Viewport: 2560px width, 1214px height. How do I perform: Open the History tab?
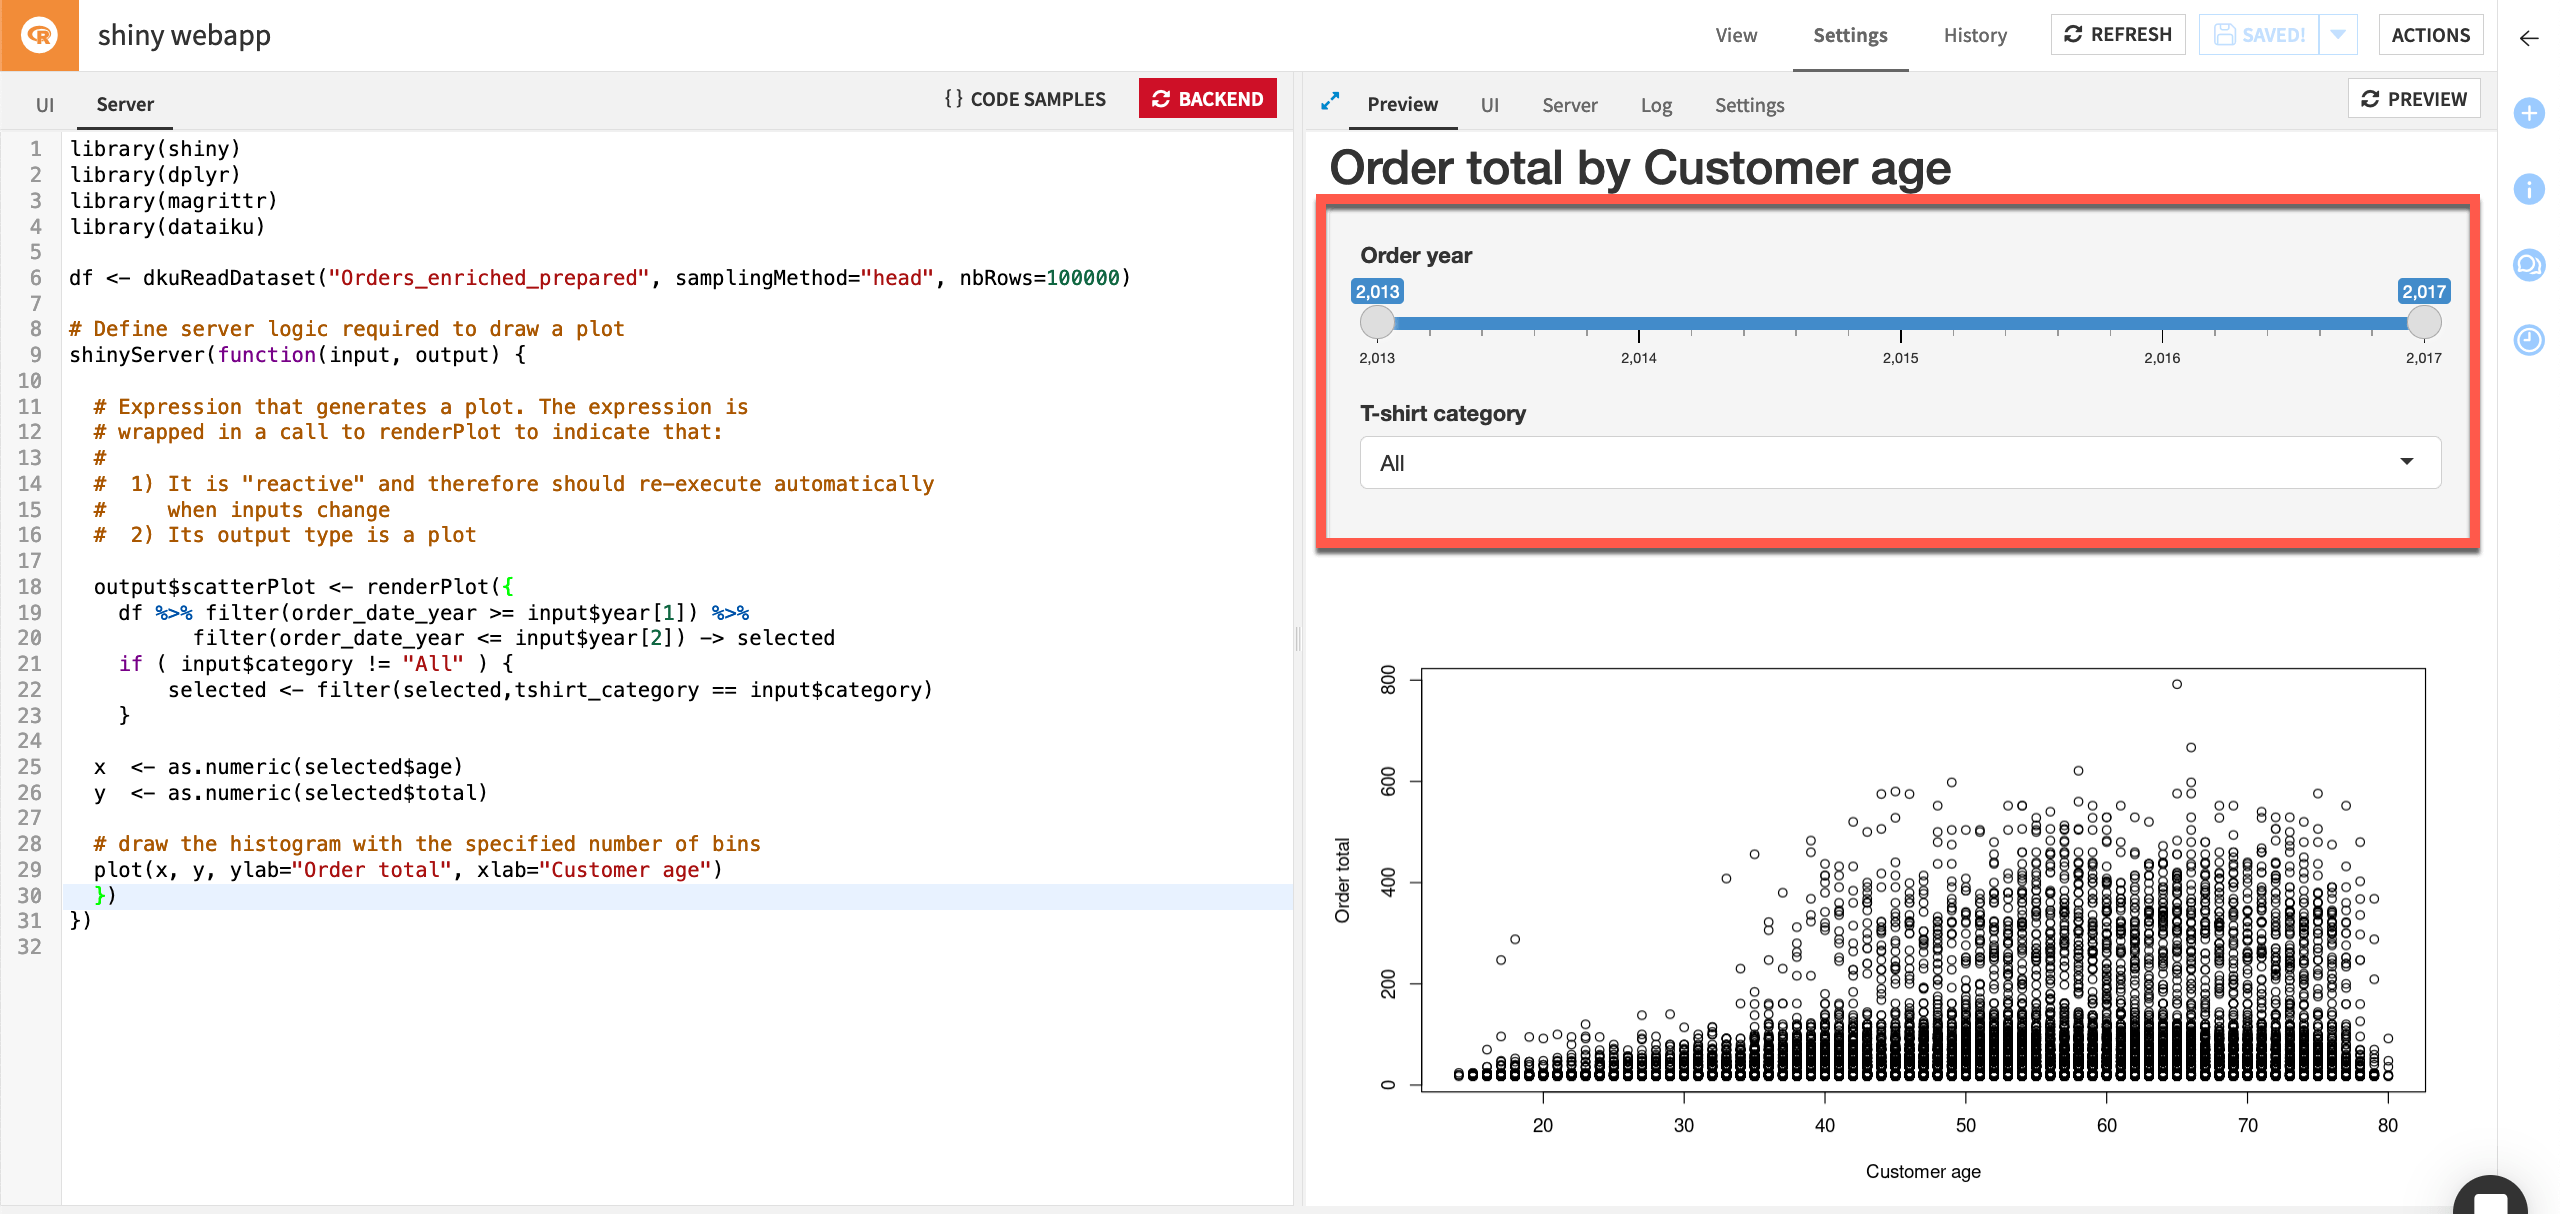(x=1975, y=35)
